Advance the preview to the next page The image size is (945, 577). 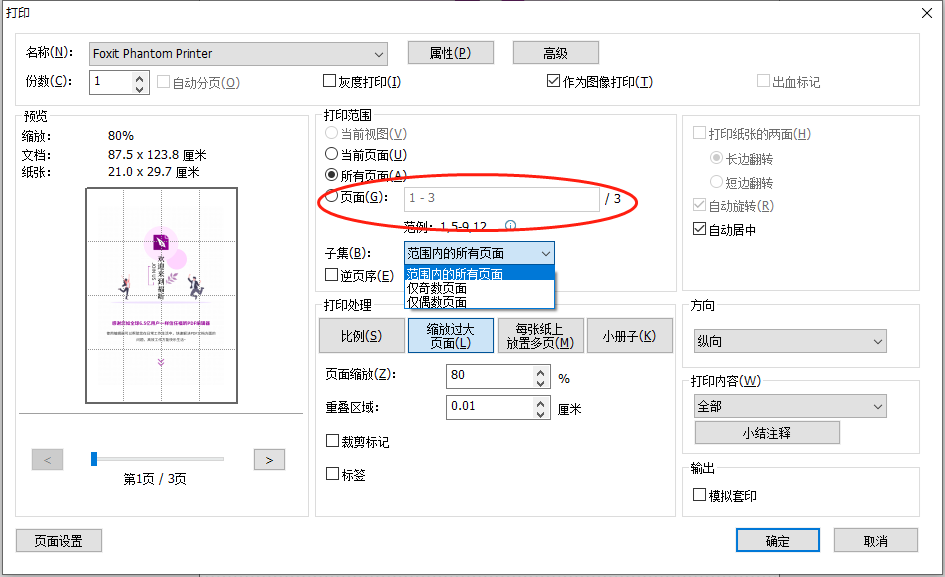(x=267, y=459)
